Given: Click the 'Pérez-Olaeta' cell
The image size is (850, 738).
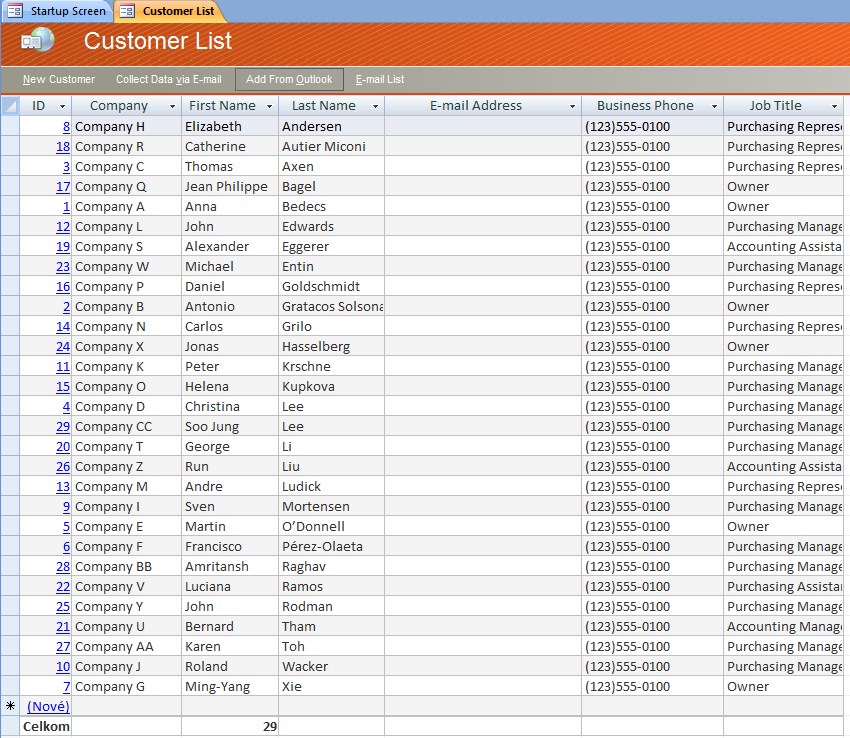Looking at the screenshot, I should [332, 547].
